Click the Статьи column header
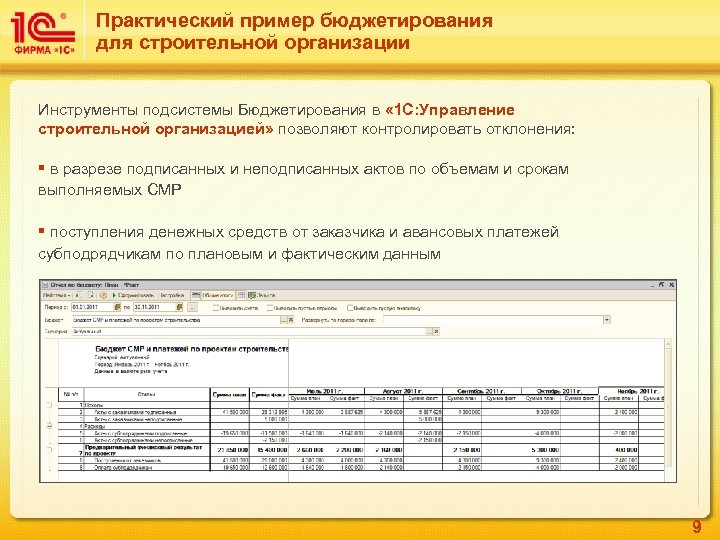 coord(146,394)
